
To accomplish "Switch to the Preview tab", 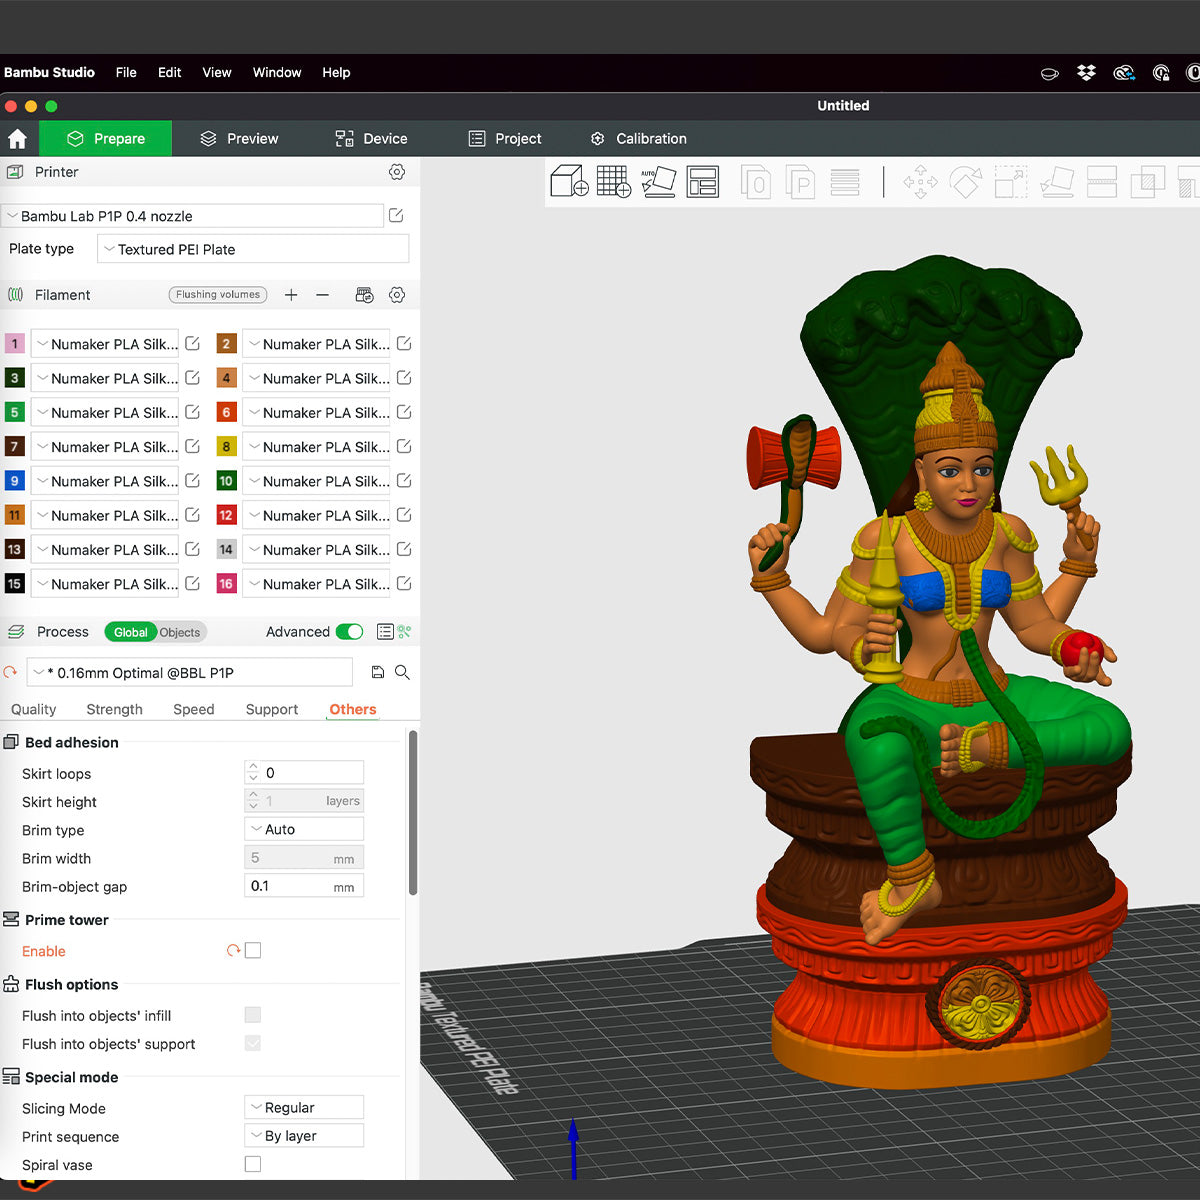I will 239,139.
